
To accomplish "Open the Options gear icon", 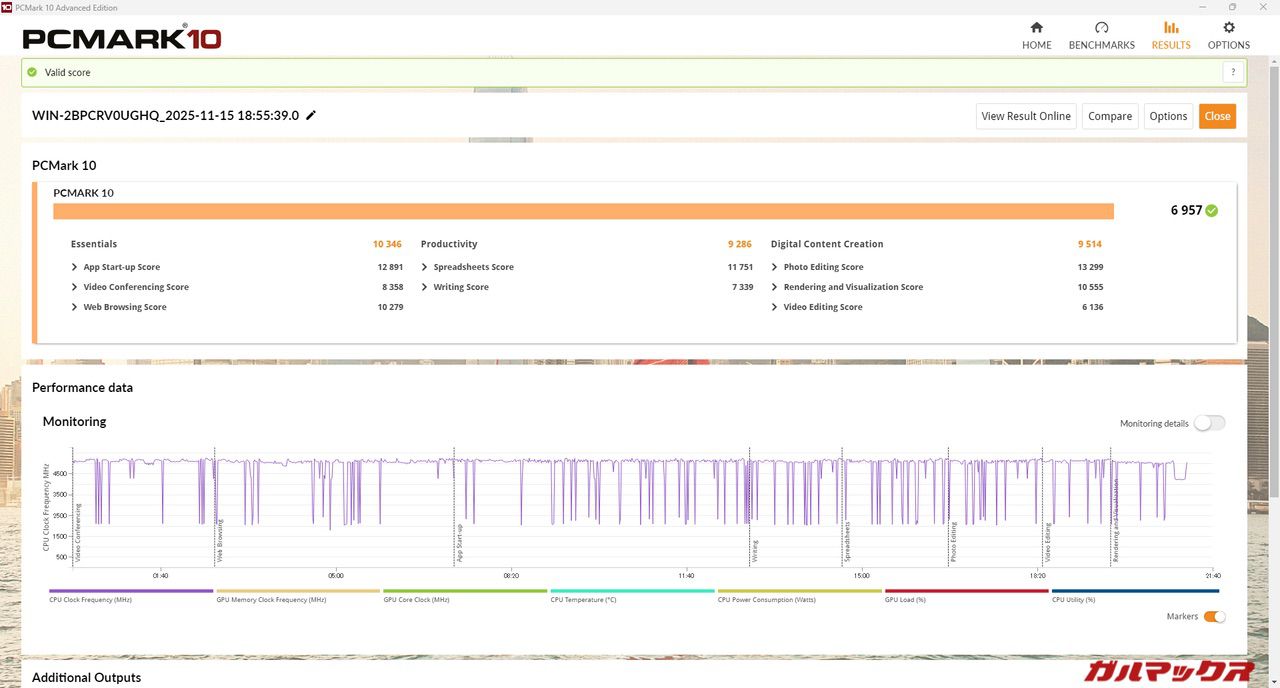I will 1228,28.
